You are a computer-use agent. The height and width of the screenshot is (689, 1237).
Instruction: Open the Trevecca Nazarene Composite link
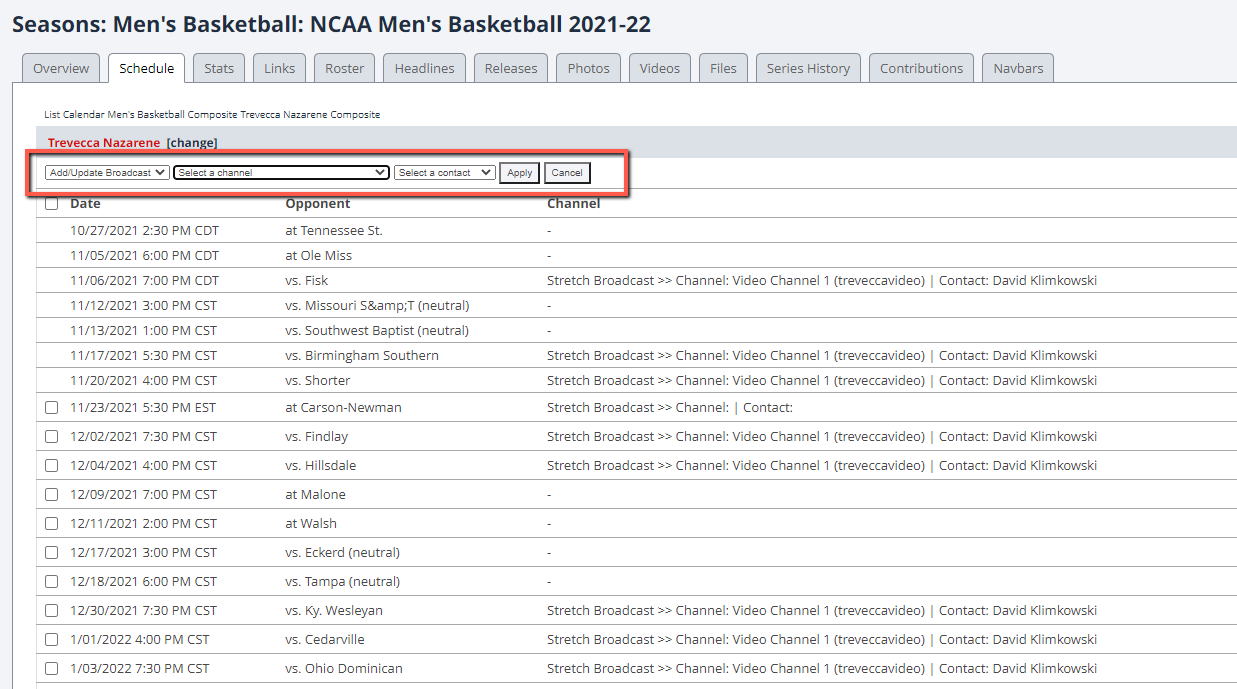tap(310, 115)
